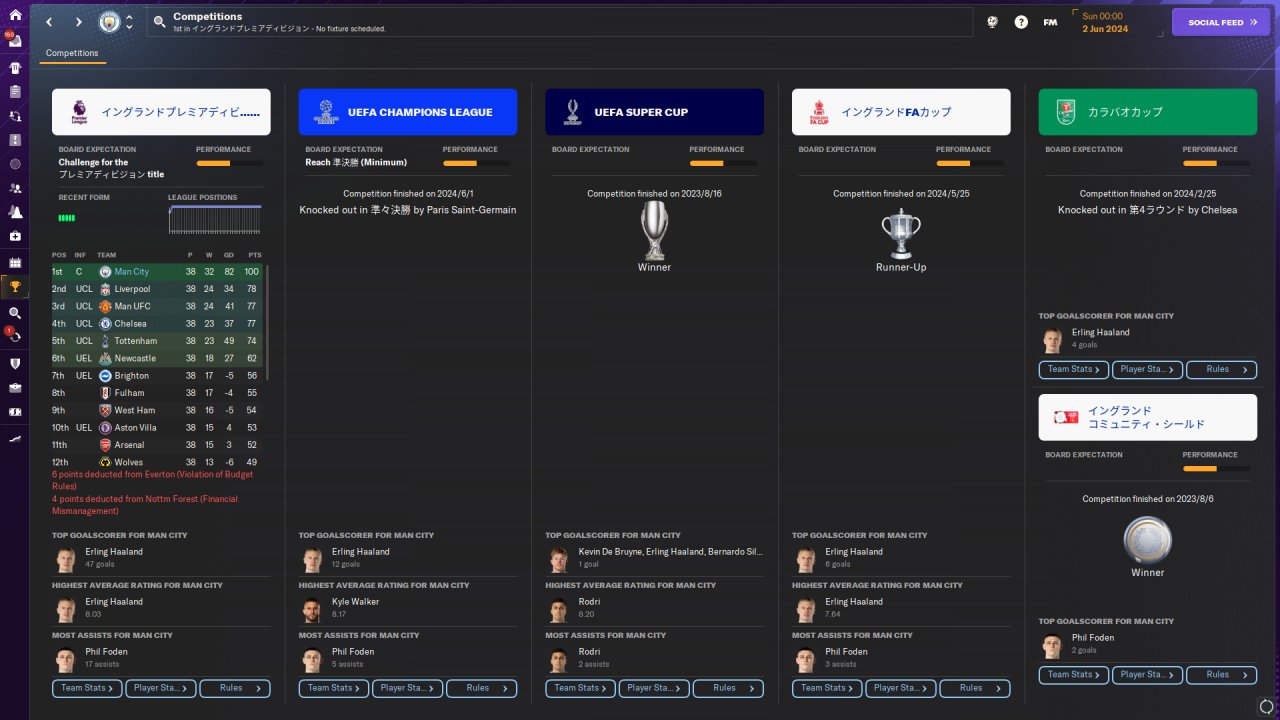Click the League Positions mini graph
The height and width of the screenshot is (720, 1280).
[x=215, y=220]
